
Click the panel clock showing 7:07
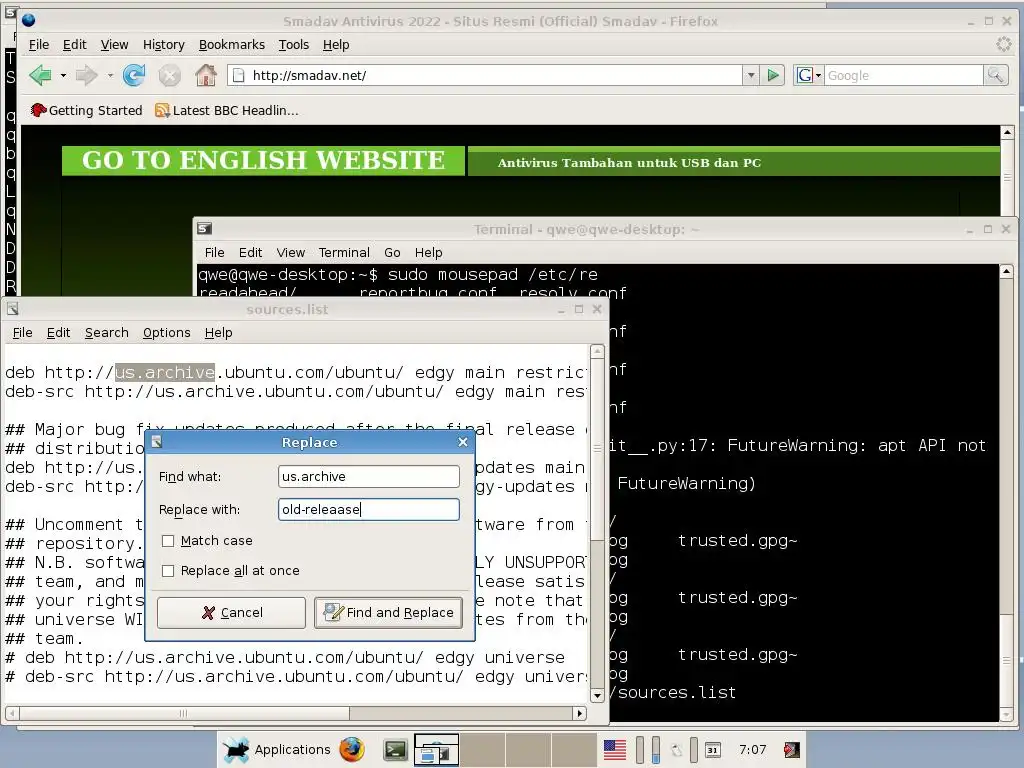pos(752,749)
